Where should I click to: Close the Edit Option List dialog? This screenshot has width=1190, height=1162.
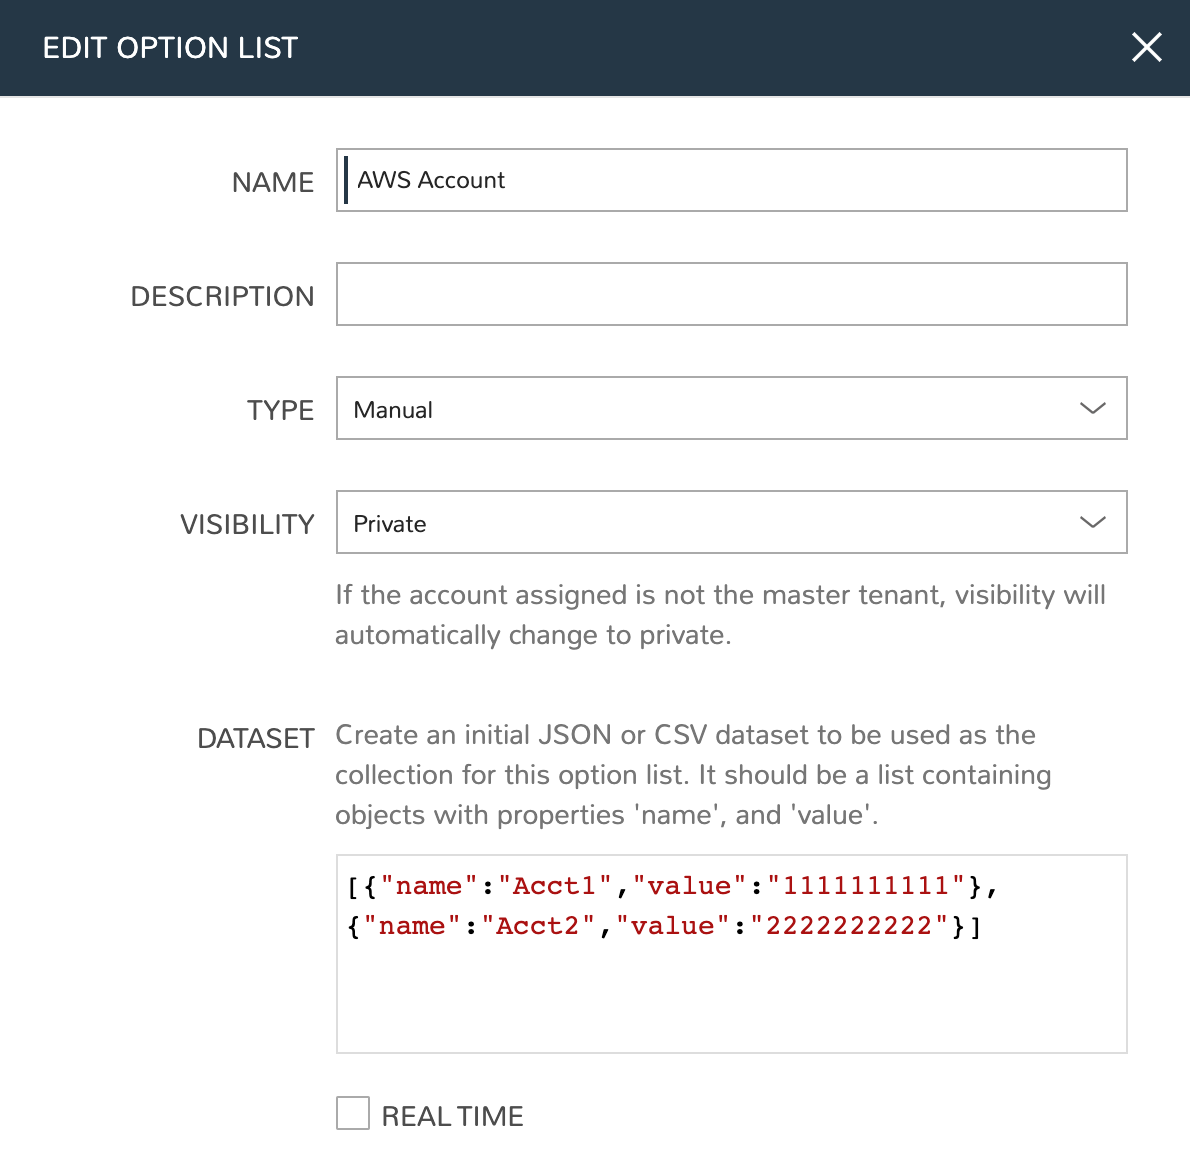(x=1146, y=47)
